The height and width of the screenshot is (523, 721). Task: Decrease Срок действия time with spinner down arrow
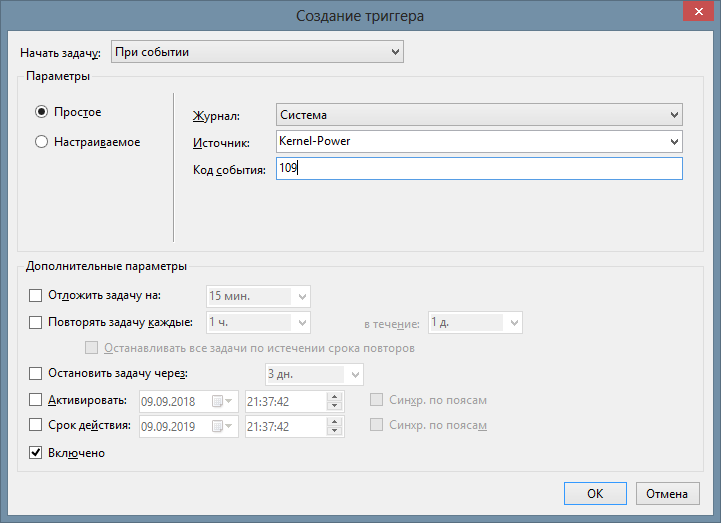coord(334,431)
